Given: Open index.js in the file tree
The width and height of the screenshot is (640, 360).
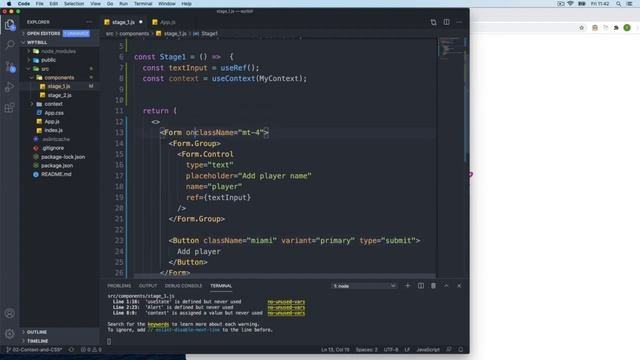Looking at the screenshot, I should (59, 131).
